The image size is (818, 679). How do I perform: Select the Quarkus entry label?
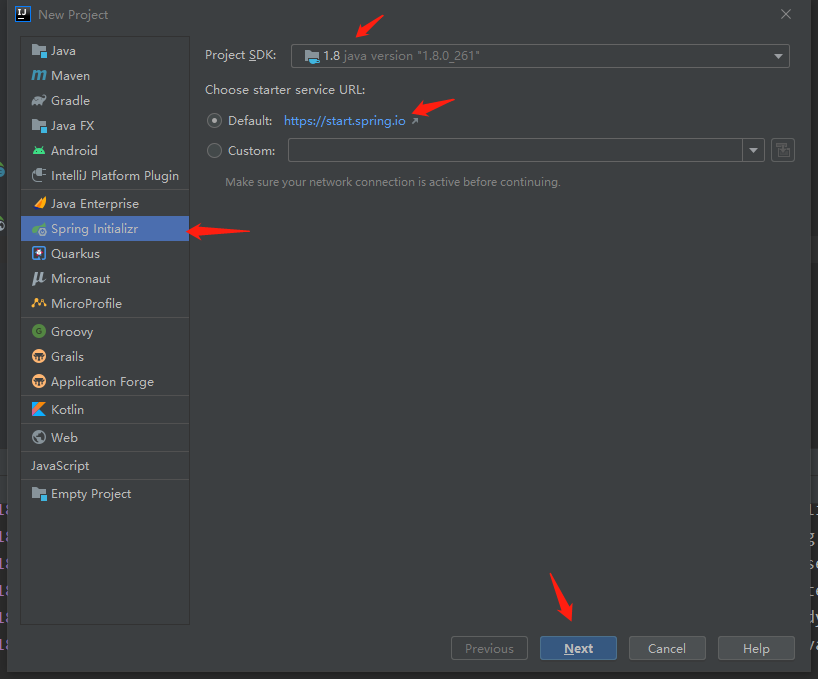[75, 253]
